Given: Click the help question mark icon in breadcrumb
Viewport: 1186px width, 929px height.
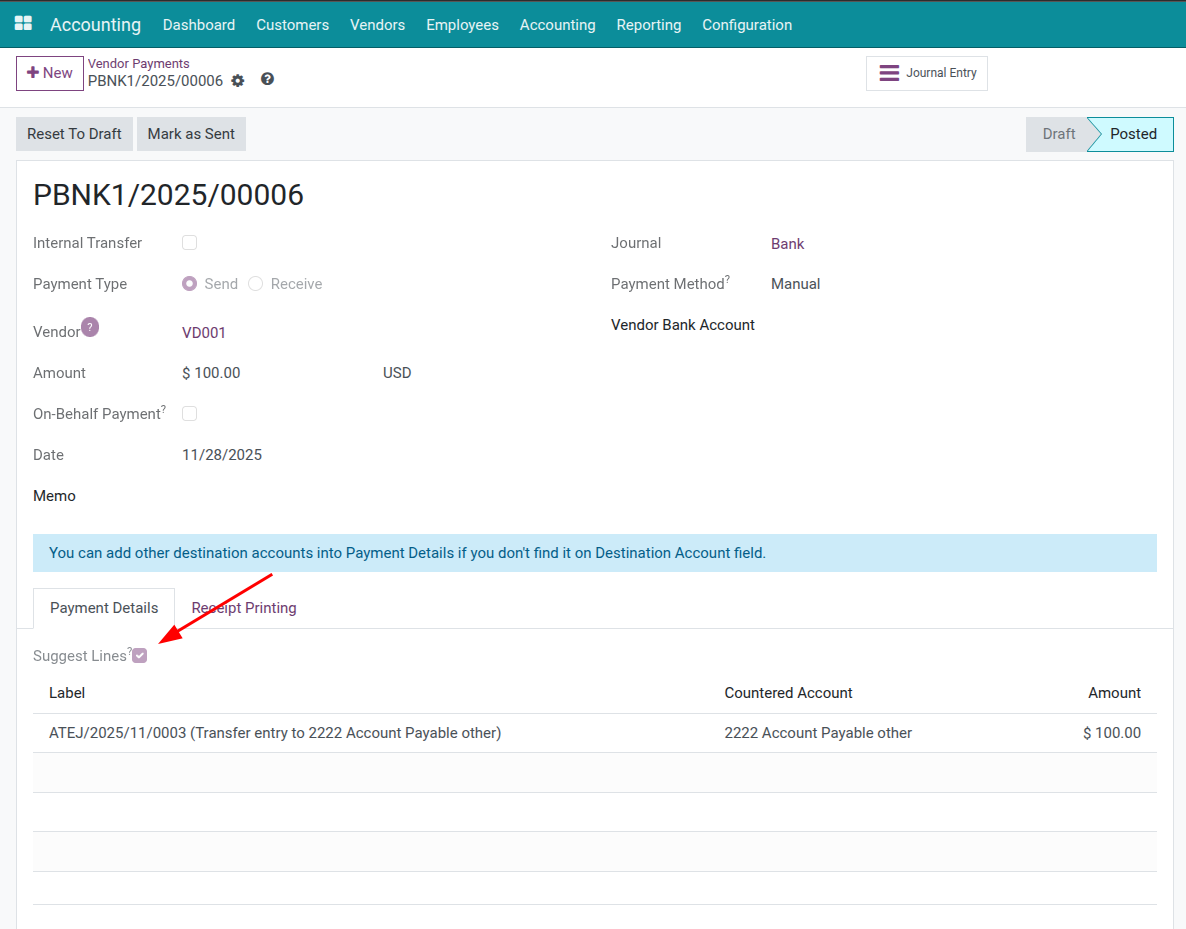Looking at the screenshot, I should [x=267, y=79].
